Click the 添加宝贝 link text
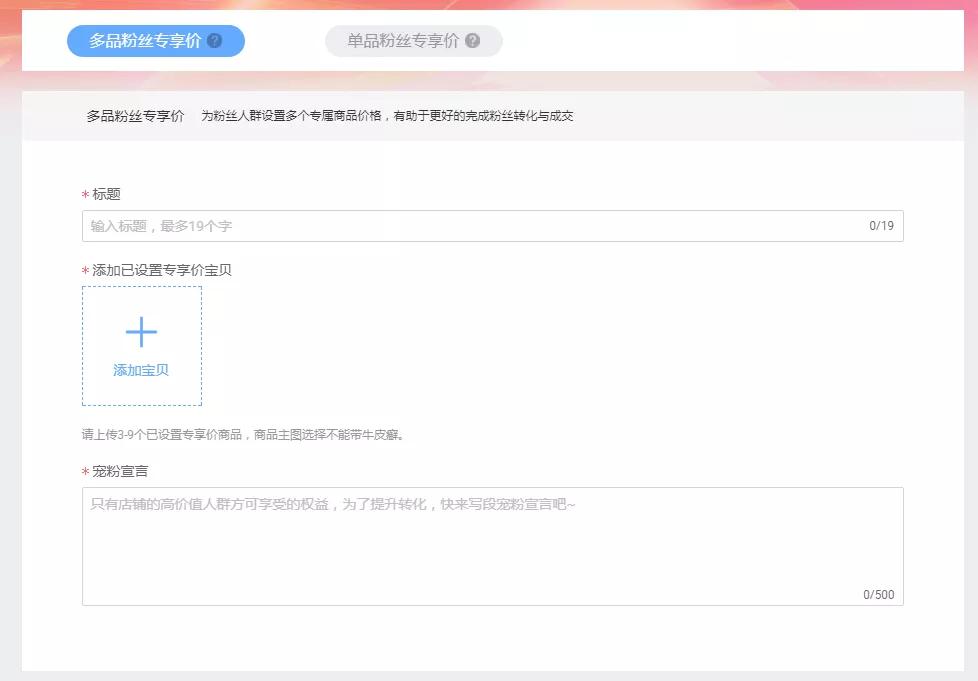The image size is (978, 681). tap(141, 368)
